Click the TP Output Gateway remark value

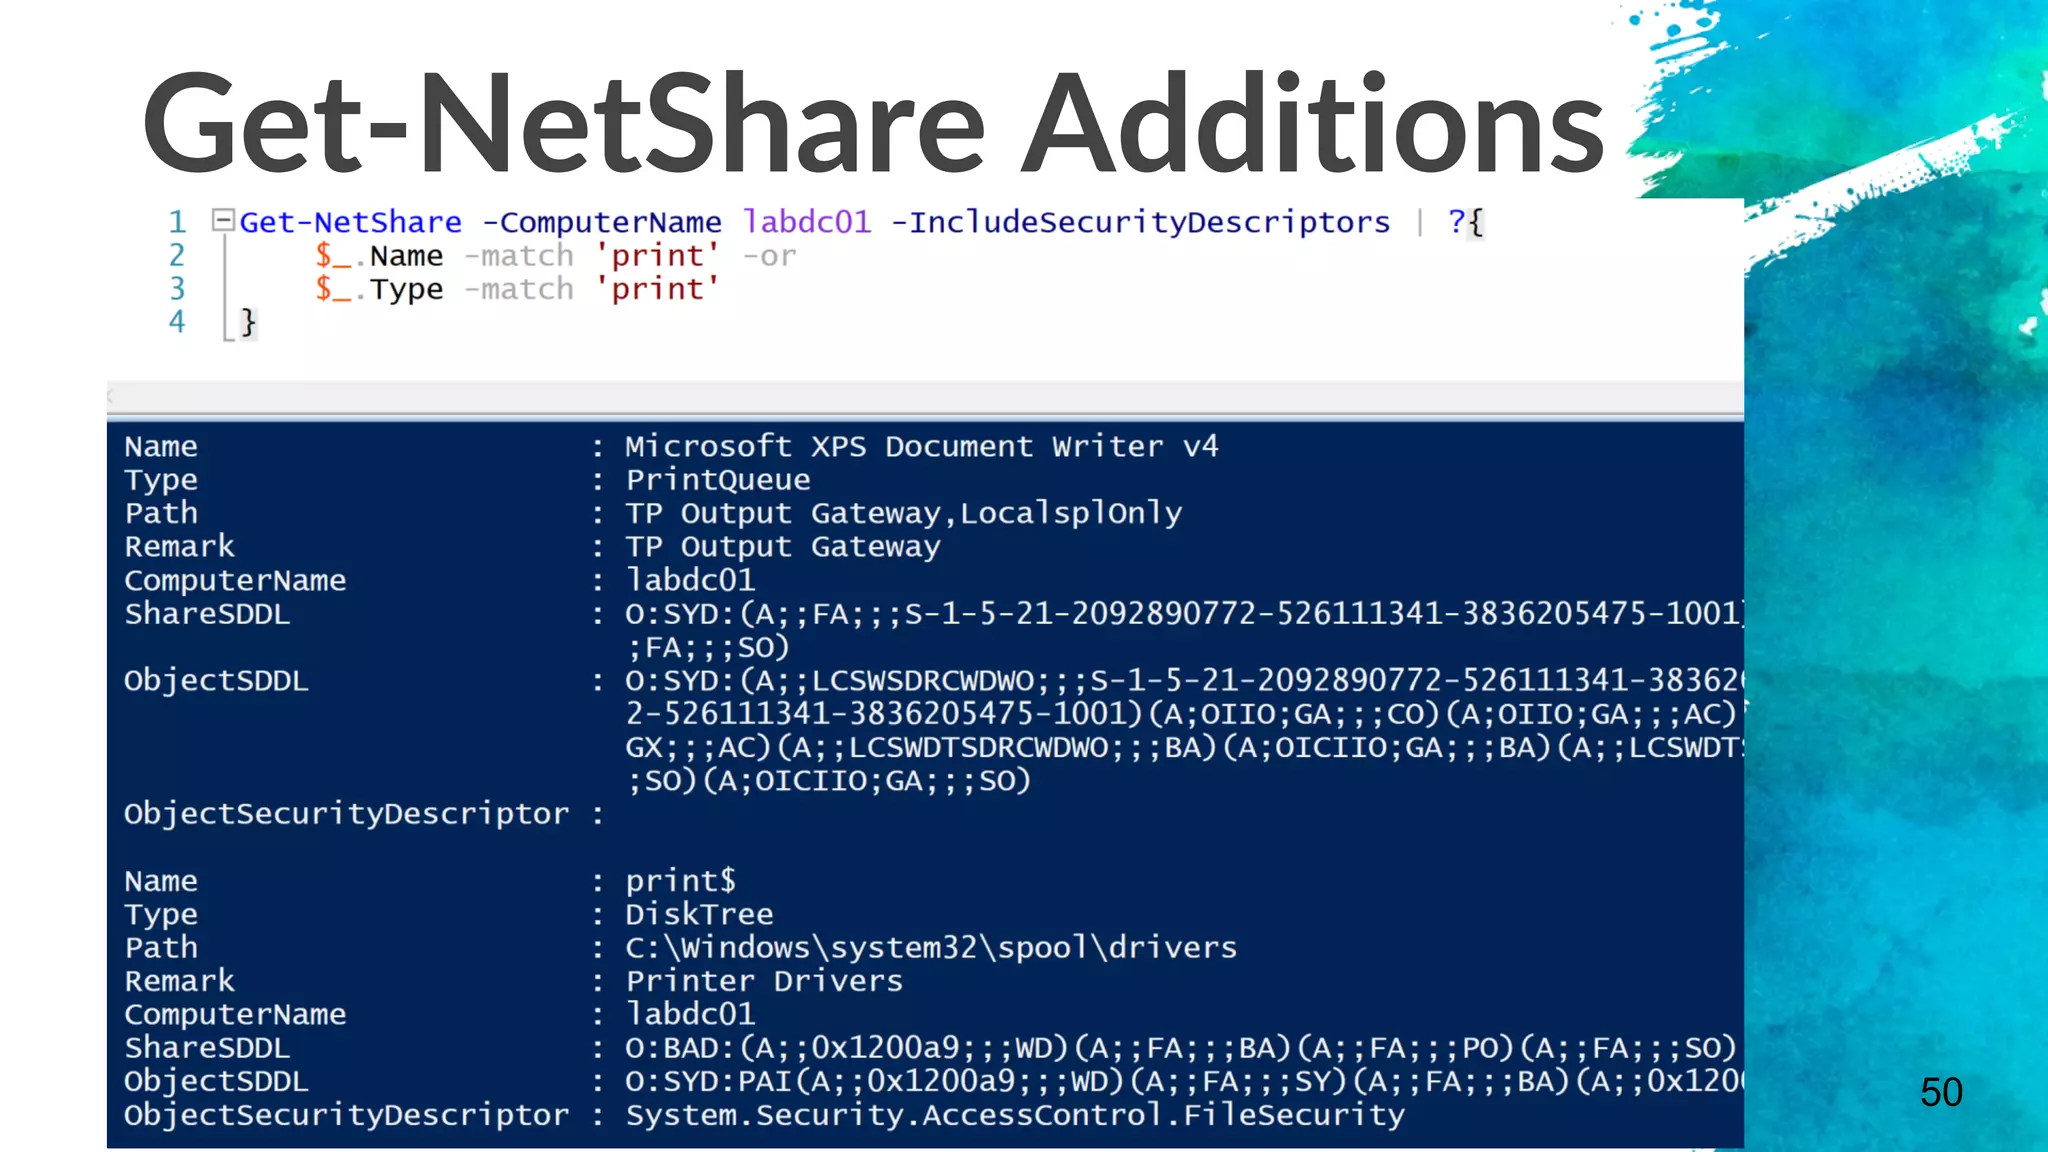pyautogui.click(x=783, y=547)
